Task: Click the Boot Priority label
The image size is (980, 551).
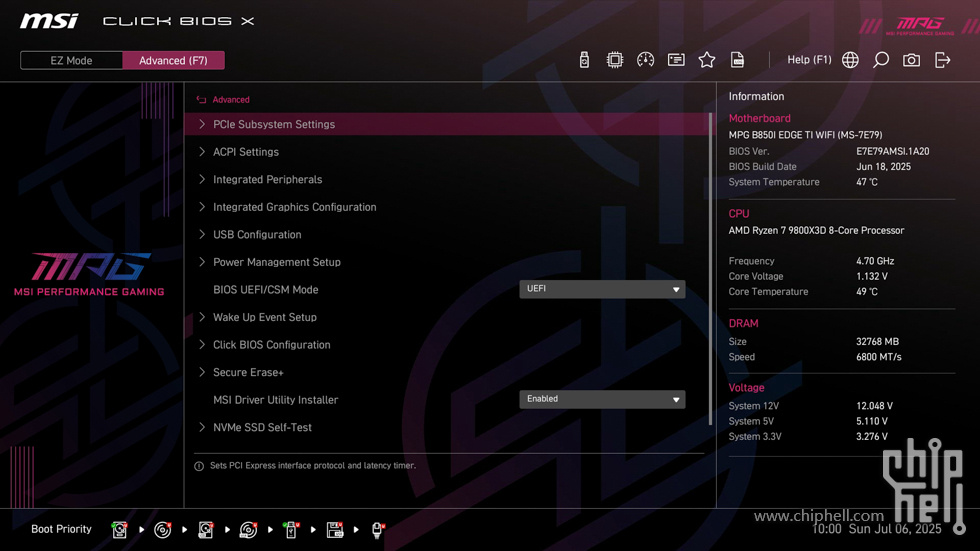Action: [x=61, y=529]
